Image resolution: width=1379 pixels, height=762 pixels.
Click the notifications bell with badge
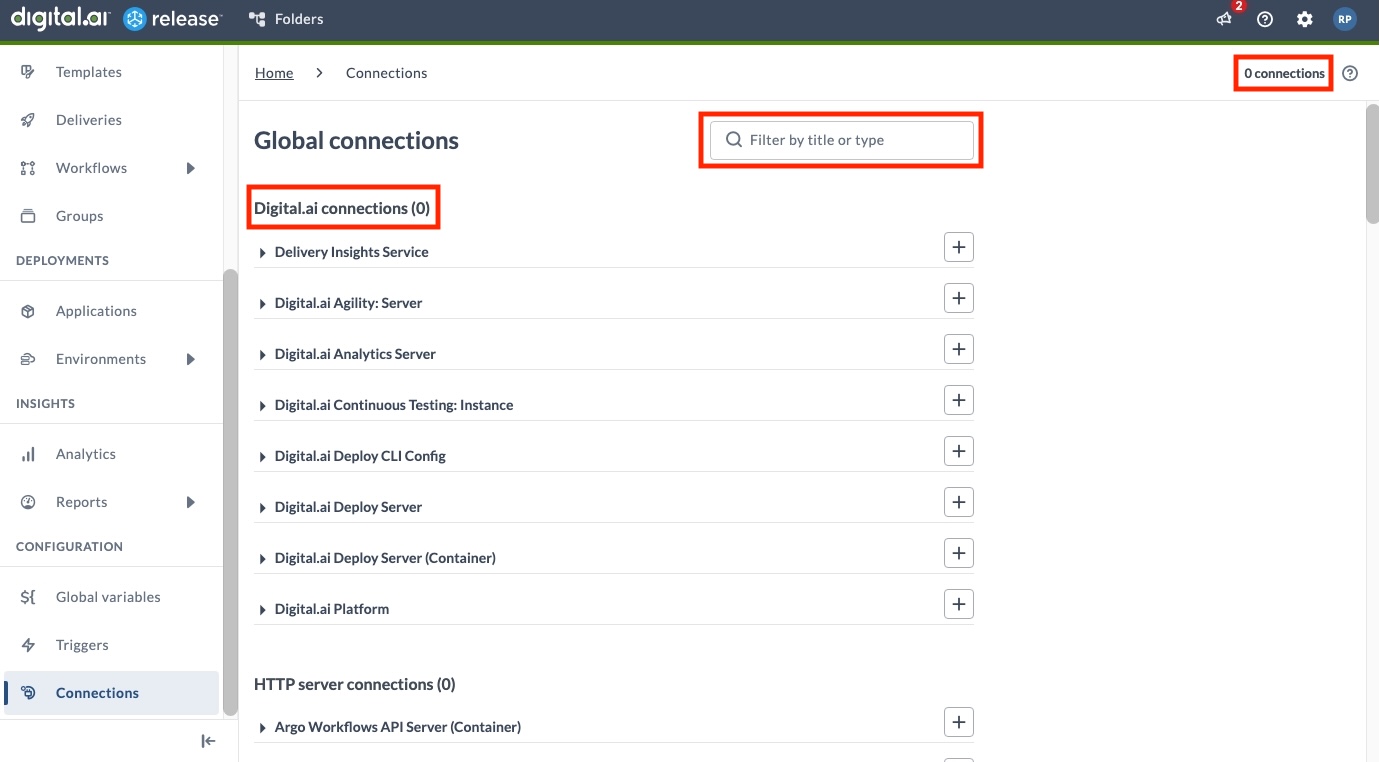(x=1223, y=19)
